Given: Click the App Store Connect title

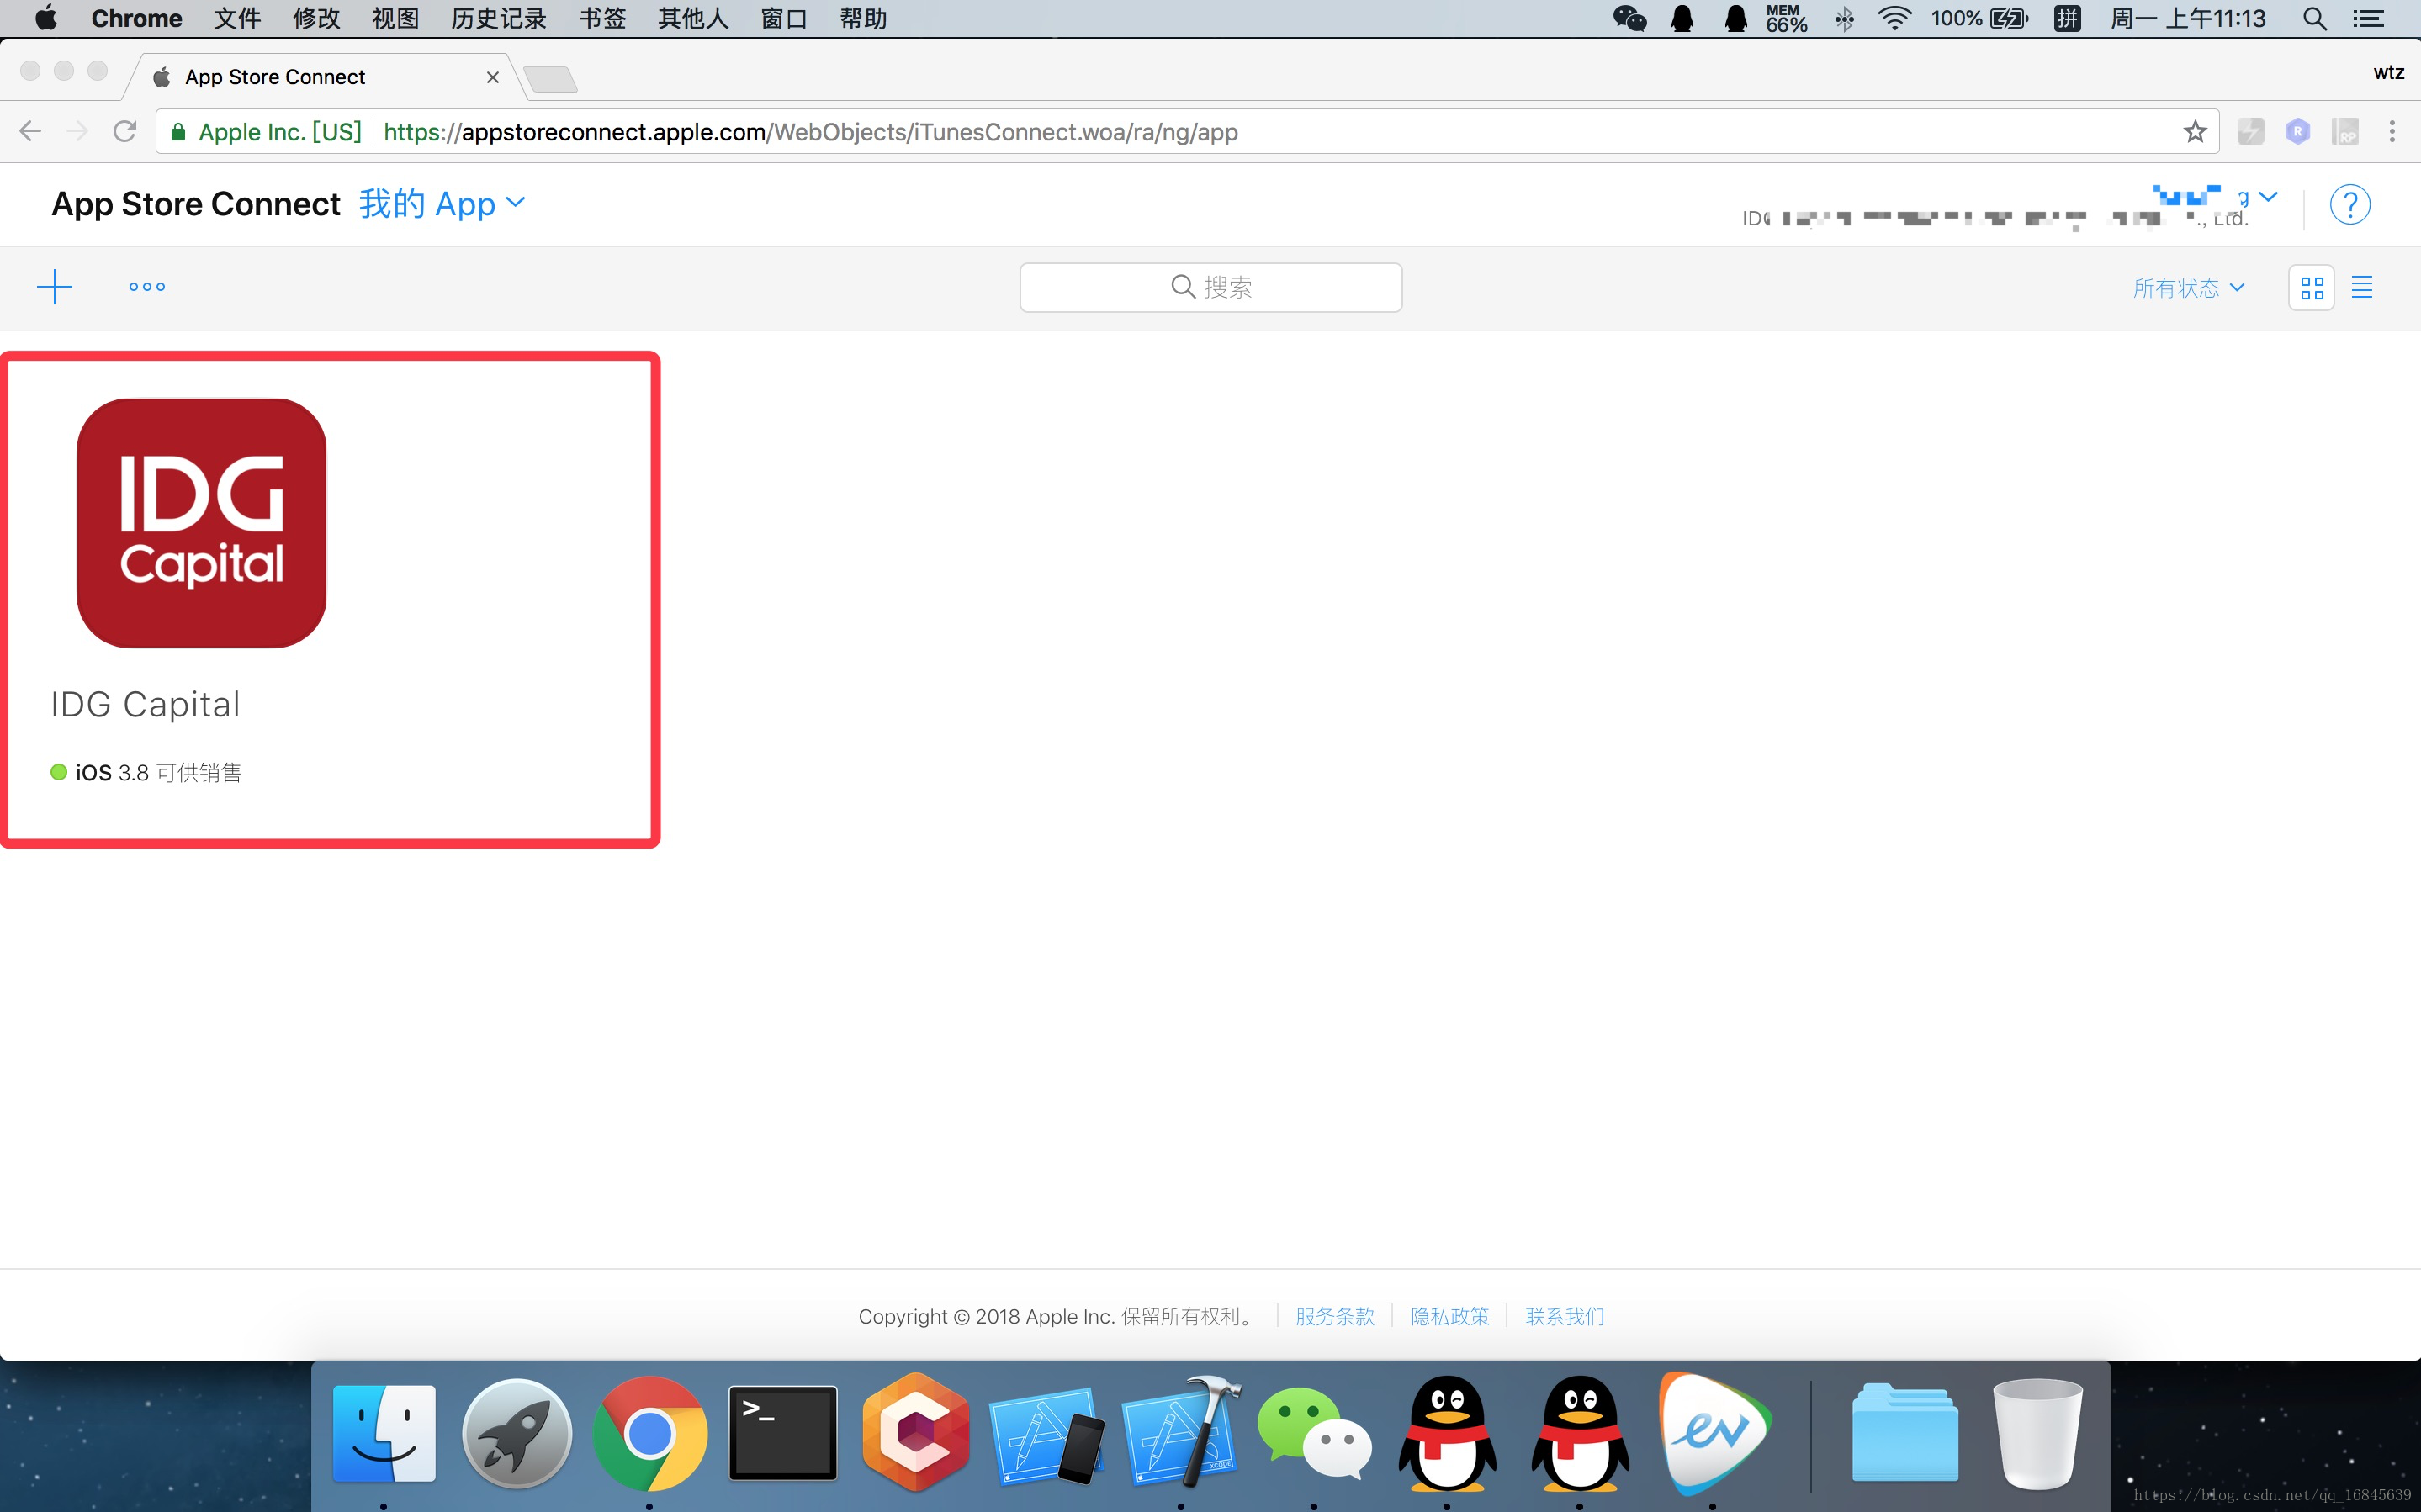Looking at the screenshot, I should click(x=196, y=204).
